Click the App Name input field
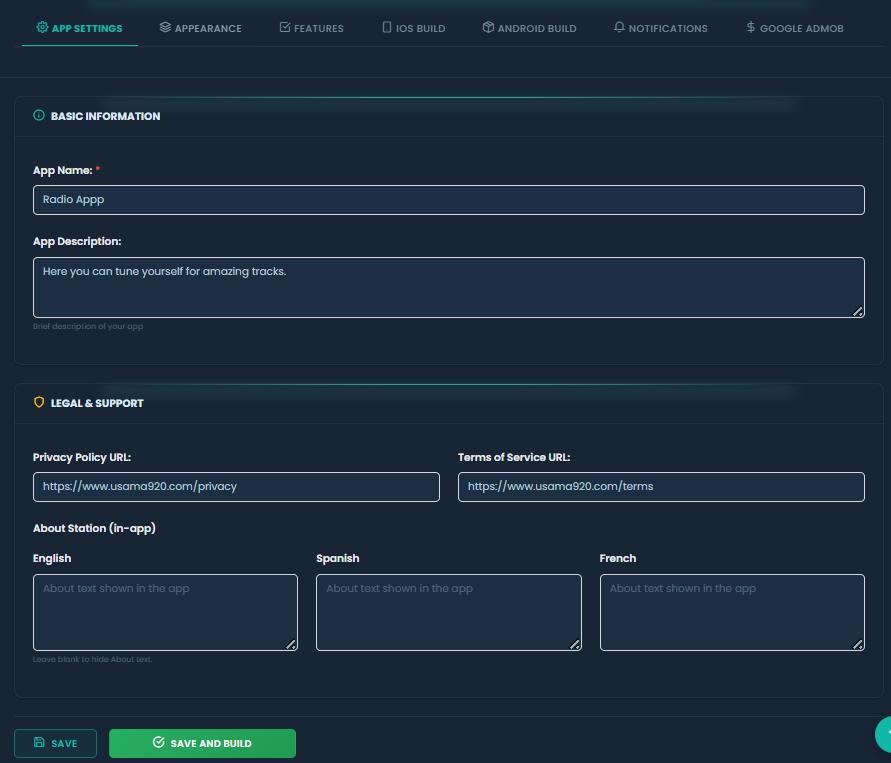Screen dimensions: 891x763 pos(448,200)
